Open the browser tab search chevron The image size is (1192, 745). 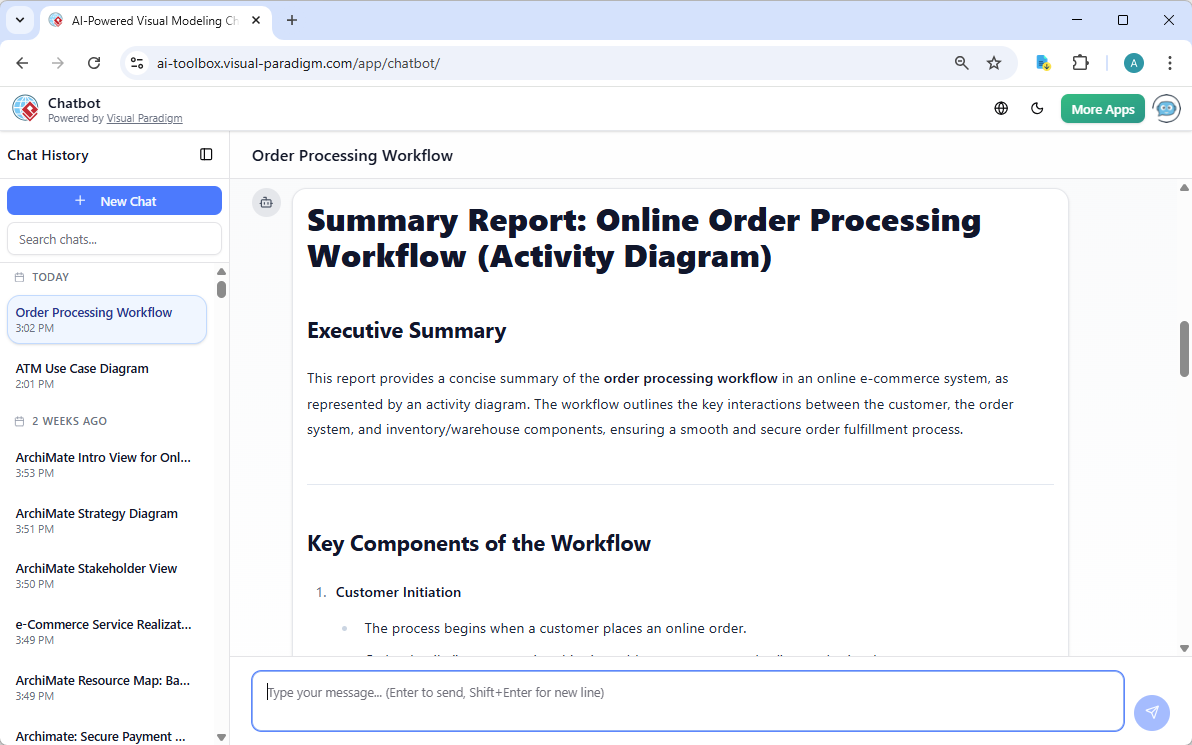[19, 20]
